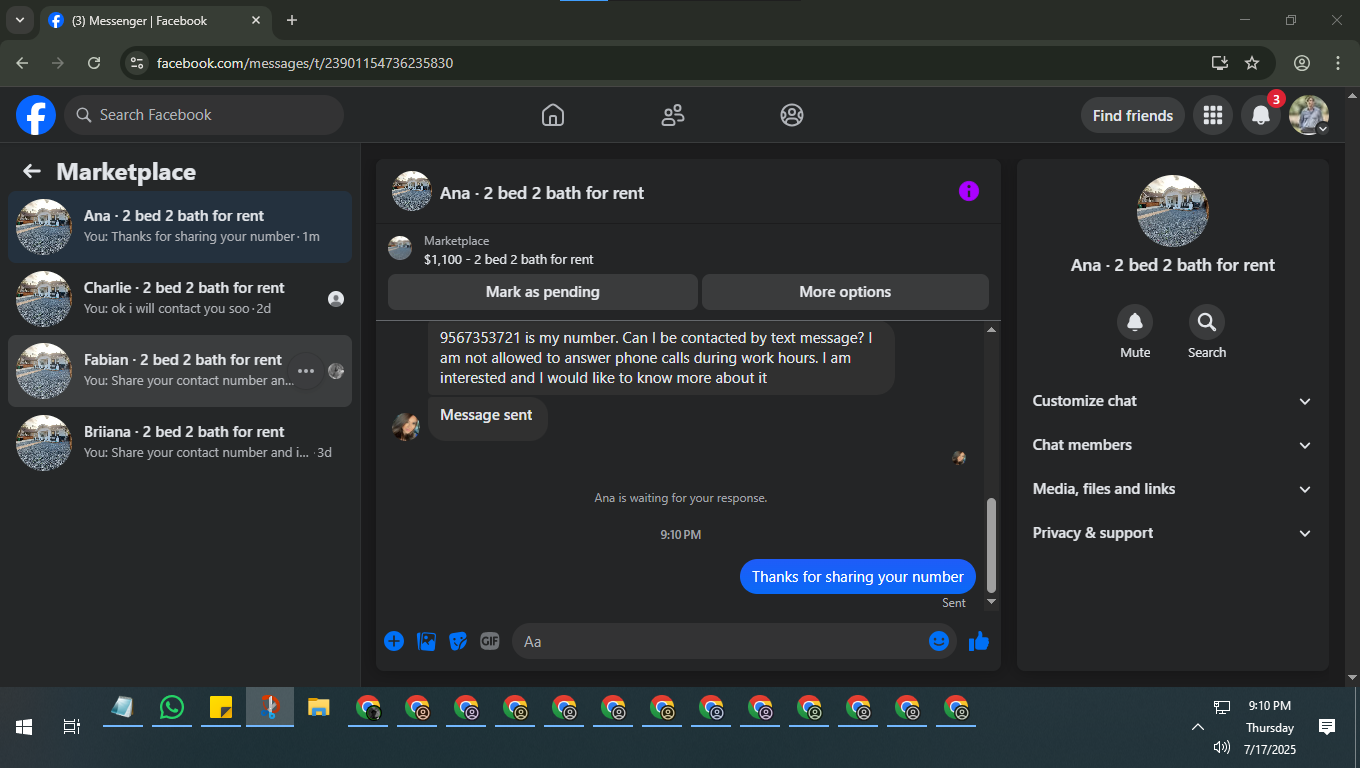
Task: Open the Chrome profile icon
Action: click(1302, 63)
